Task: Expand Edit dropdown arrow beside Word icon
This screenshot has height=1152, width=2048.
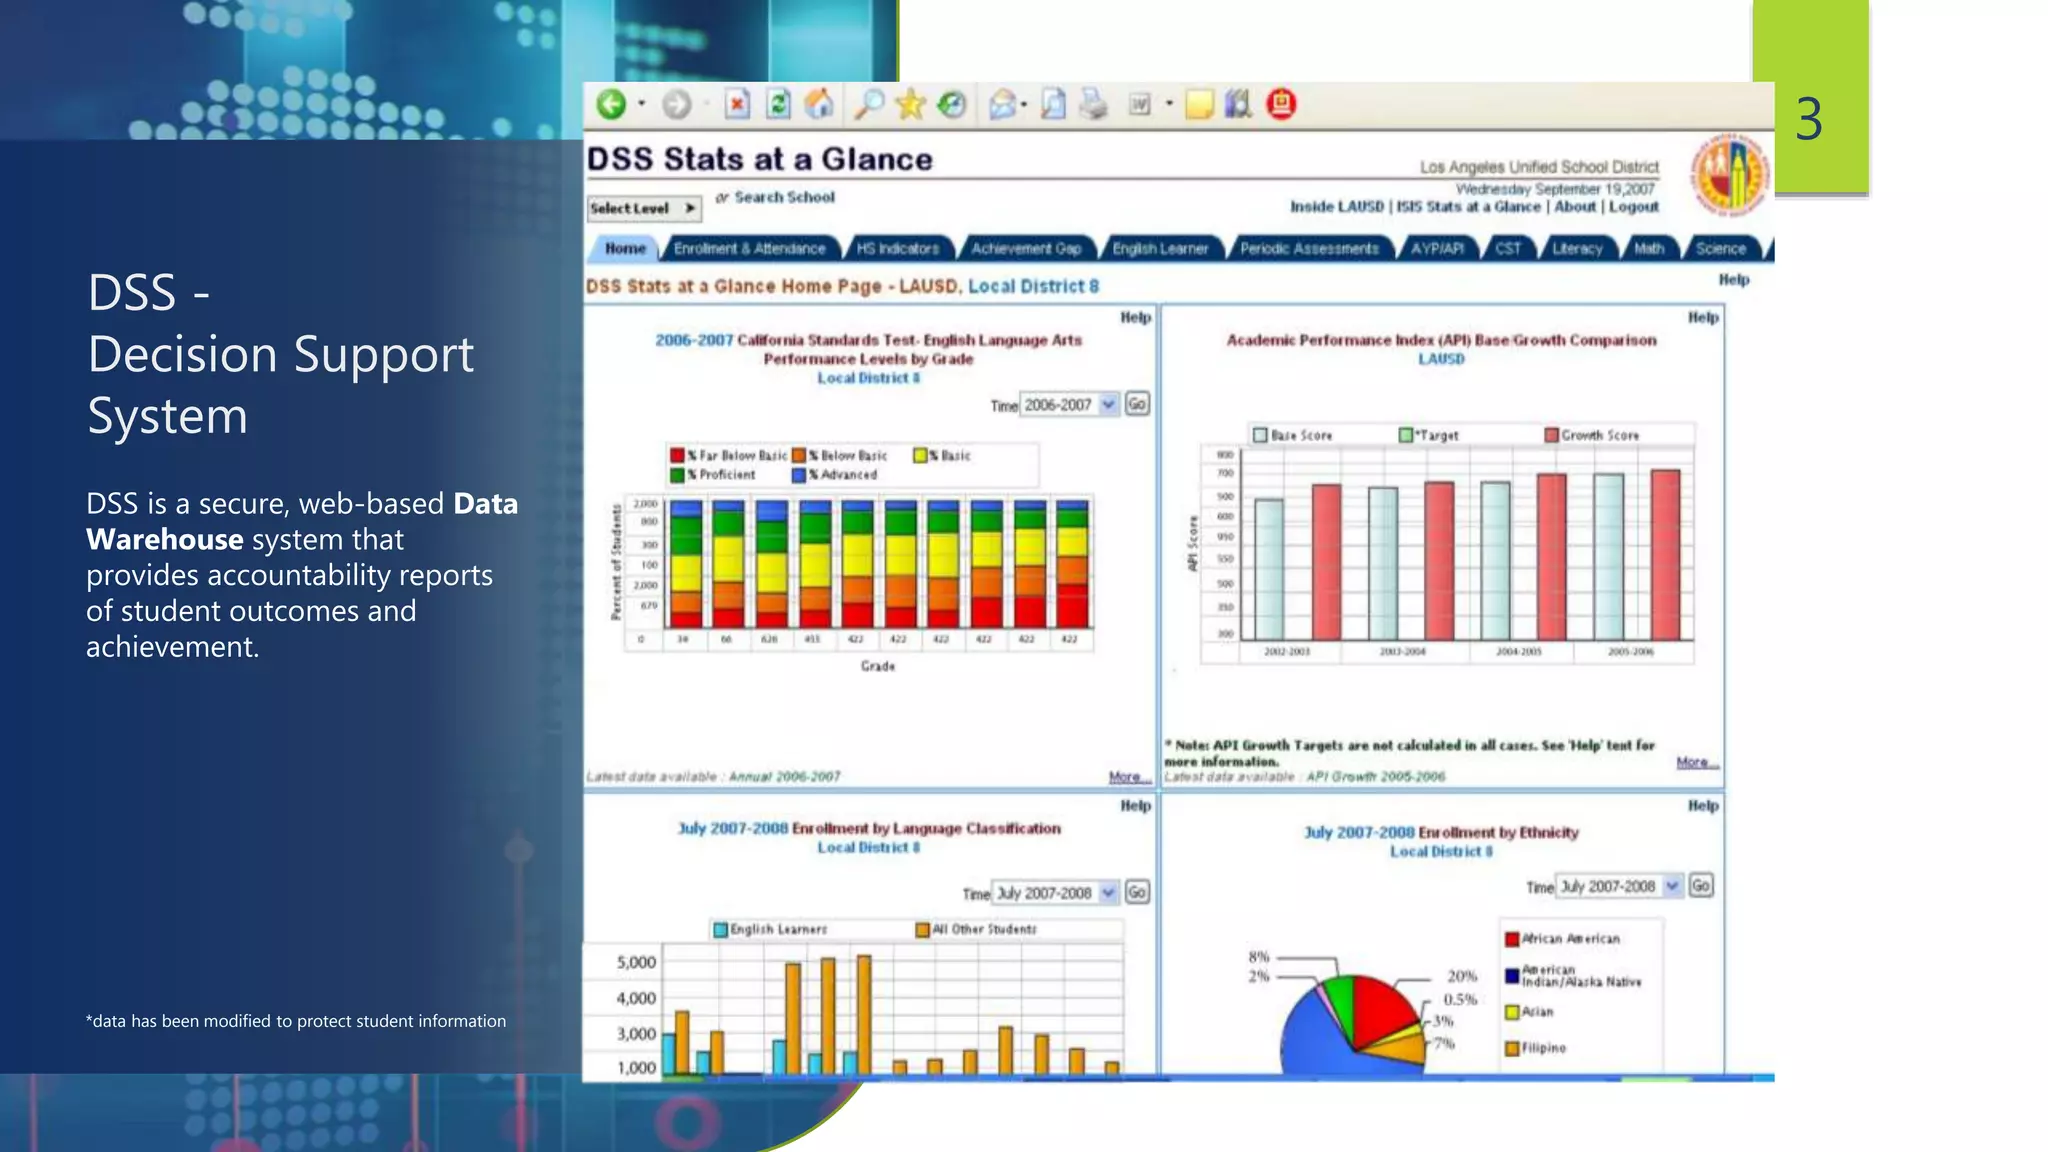Action: point(1168,104)
